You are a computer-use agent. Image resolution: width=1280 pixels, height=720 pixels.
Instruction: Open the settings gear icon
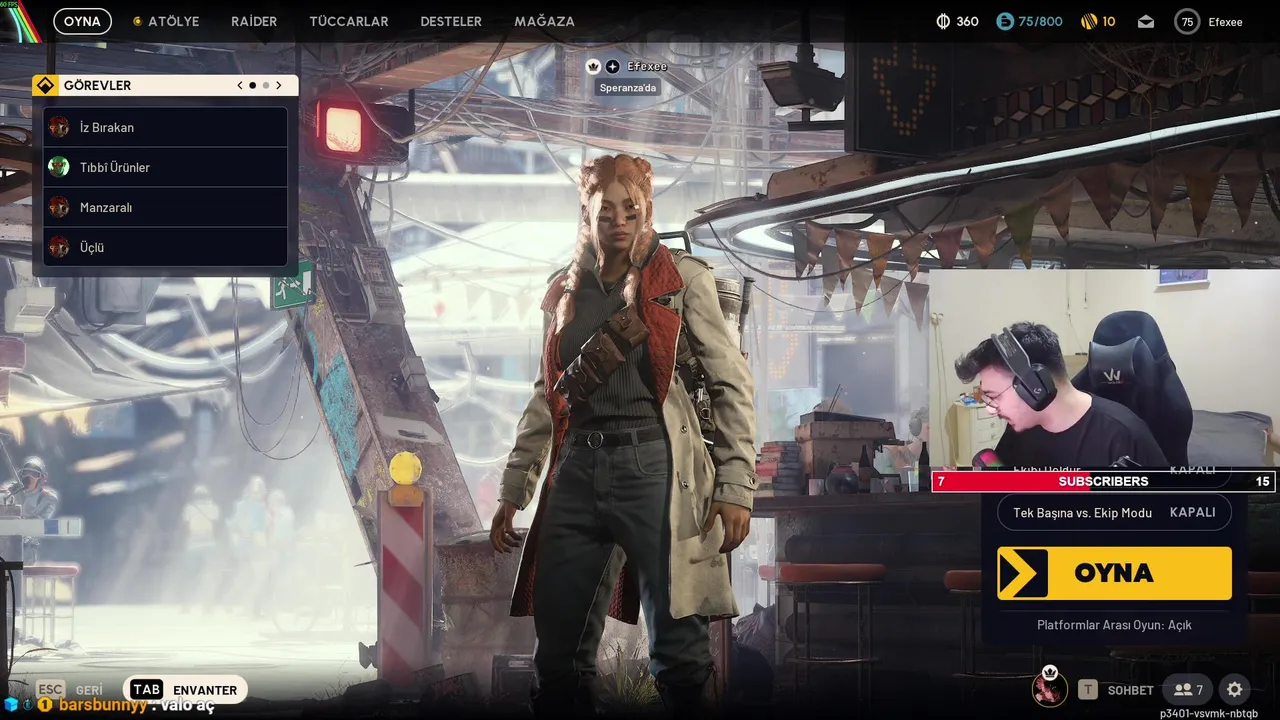pyautogui.click(x=1235, y=690)
